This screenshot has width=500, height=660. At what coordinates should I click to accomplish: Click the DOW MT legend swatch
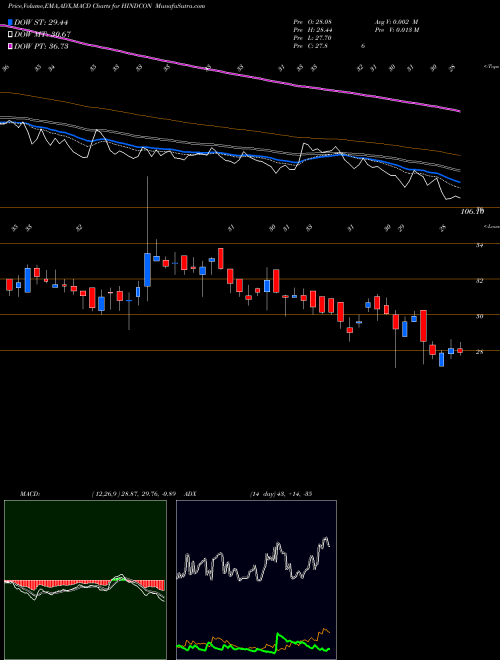coord(10,35)
